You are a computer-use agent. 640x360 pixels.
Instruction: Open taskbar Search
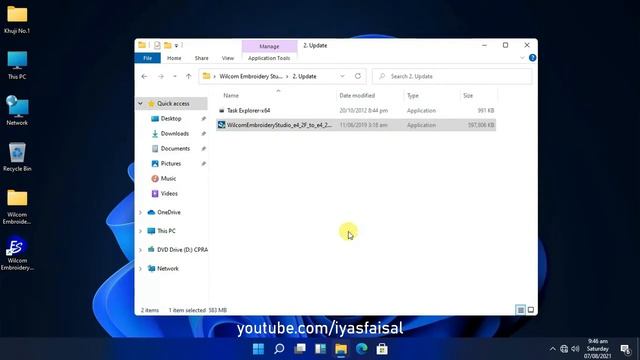279,349
